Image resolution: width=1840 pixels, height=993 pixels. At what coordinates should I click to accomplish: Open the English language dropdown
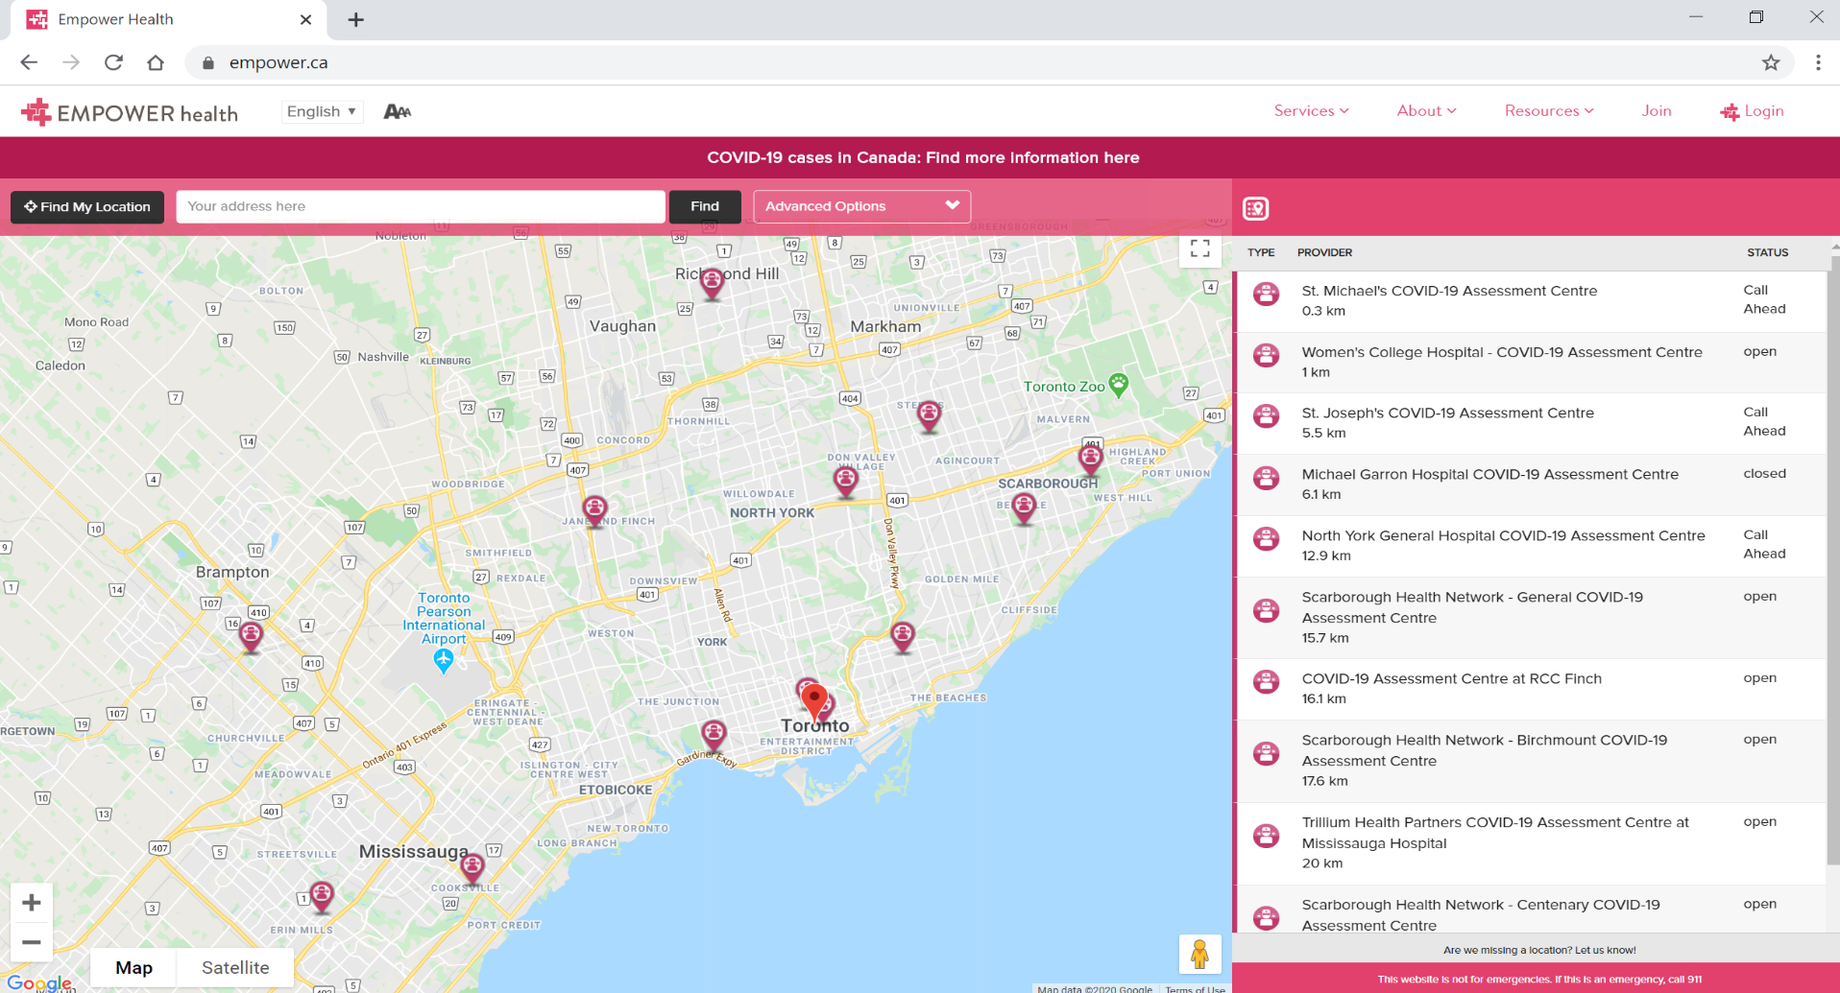[322, 111]
